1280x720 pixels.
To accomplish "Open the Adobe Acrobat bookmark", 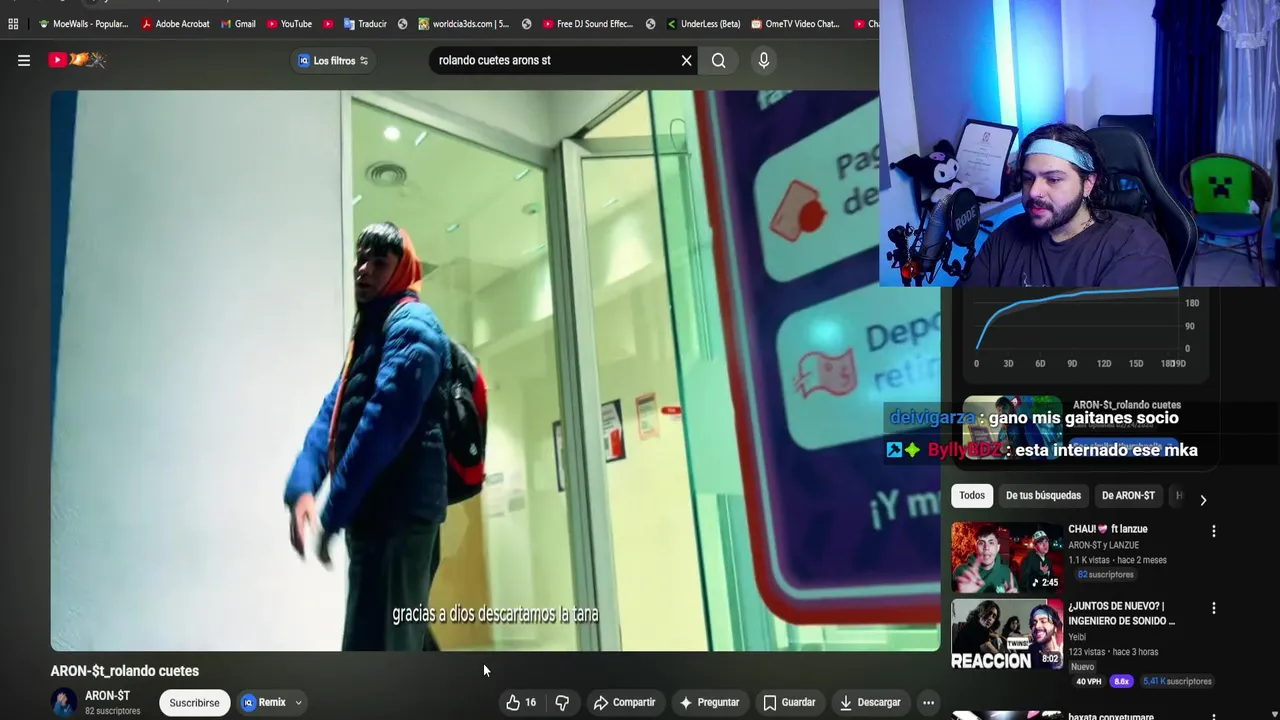I will tap(175, 24).
